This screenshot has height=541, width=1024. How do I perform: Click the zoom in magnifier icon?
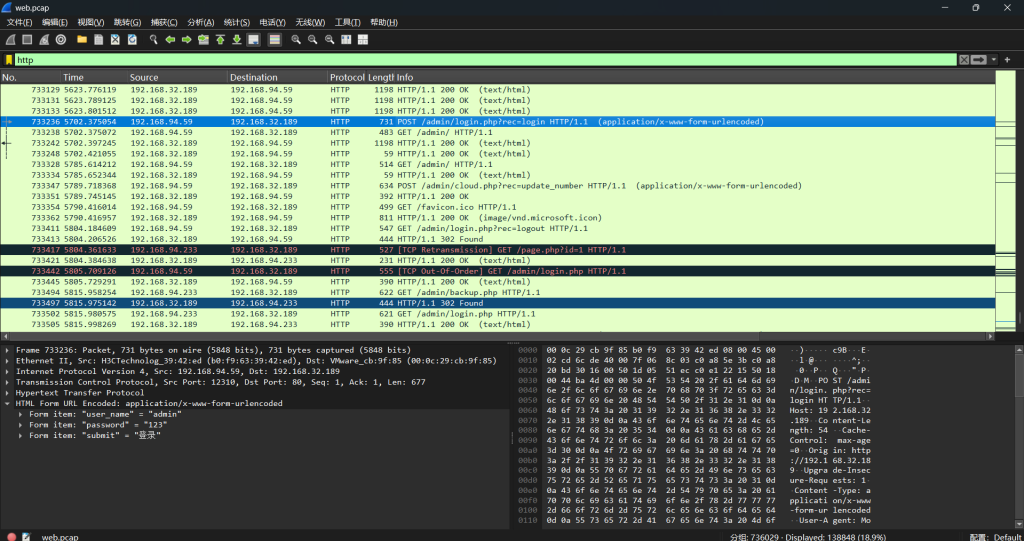(x=296, y=40)
